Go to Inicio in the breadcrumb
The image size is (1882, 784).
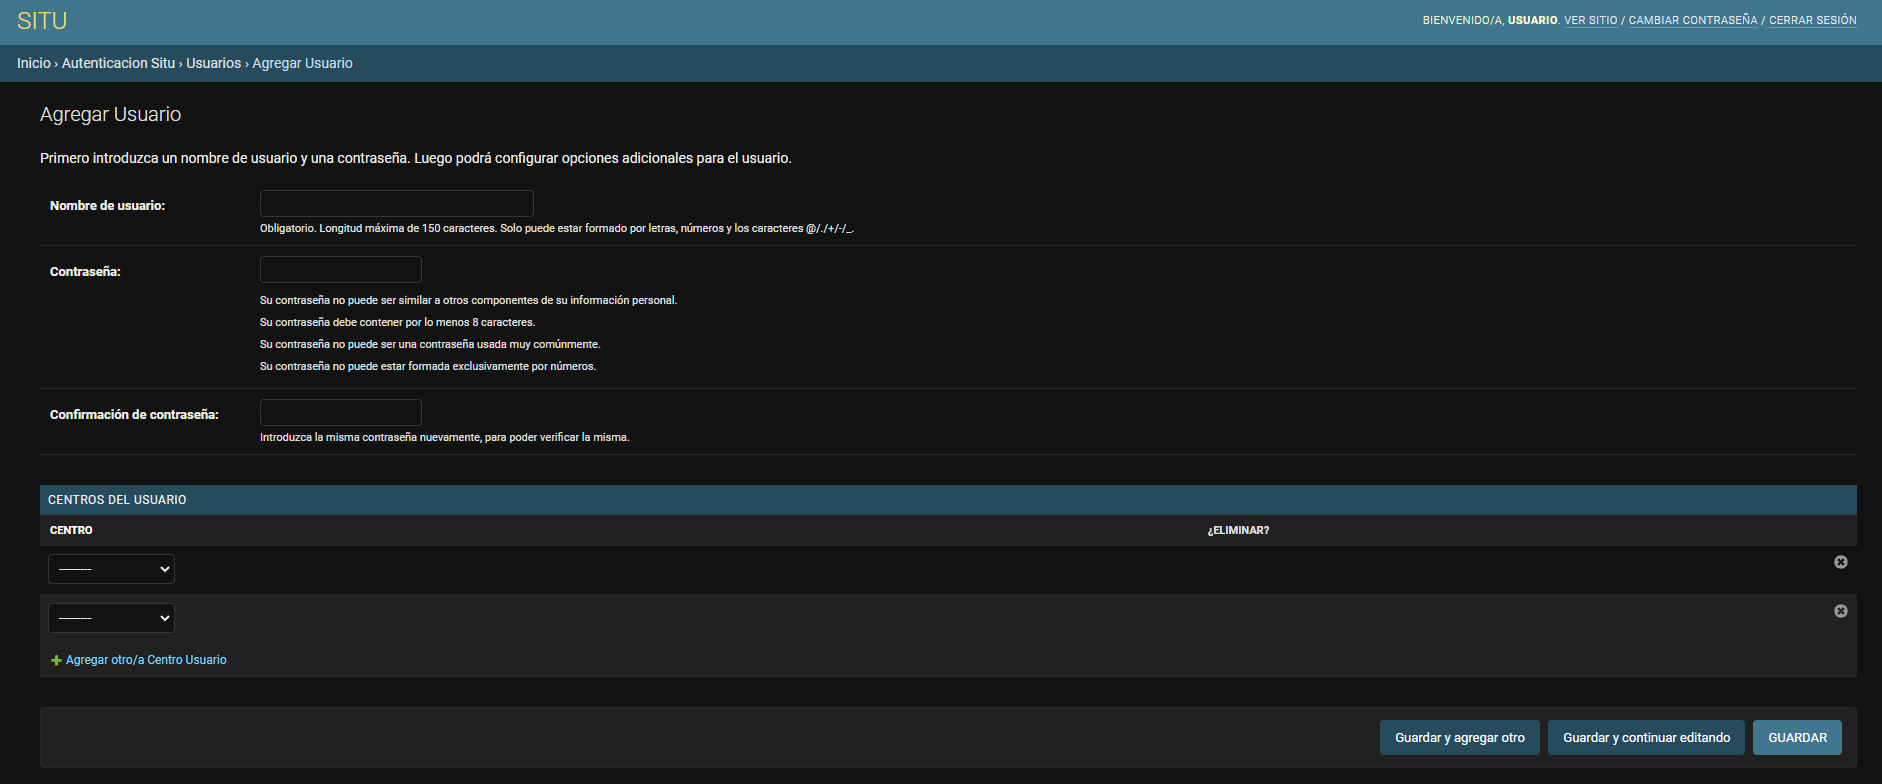(33, 63)
